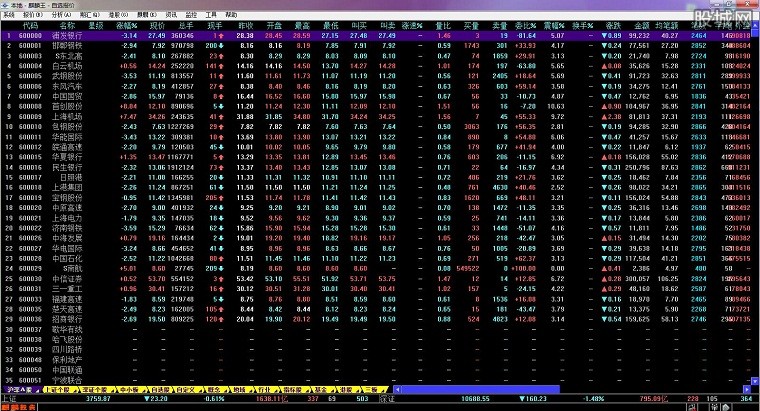
Task: Click the app icon in the title bar
Action: [x=5, y=5]
